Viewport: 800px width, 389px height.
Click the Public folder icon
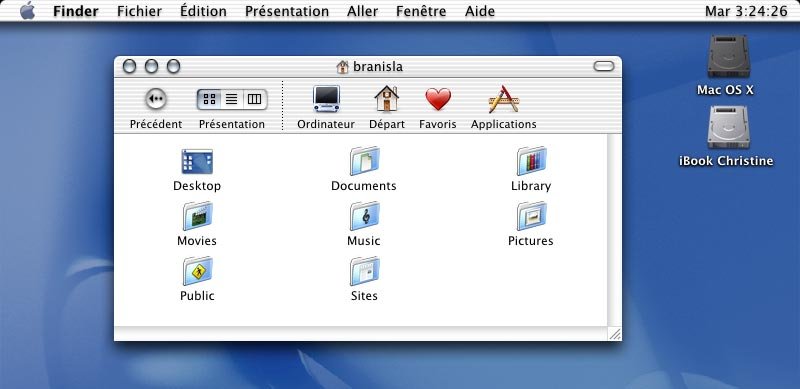coord(197,271)
